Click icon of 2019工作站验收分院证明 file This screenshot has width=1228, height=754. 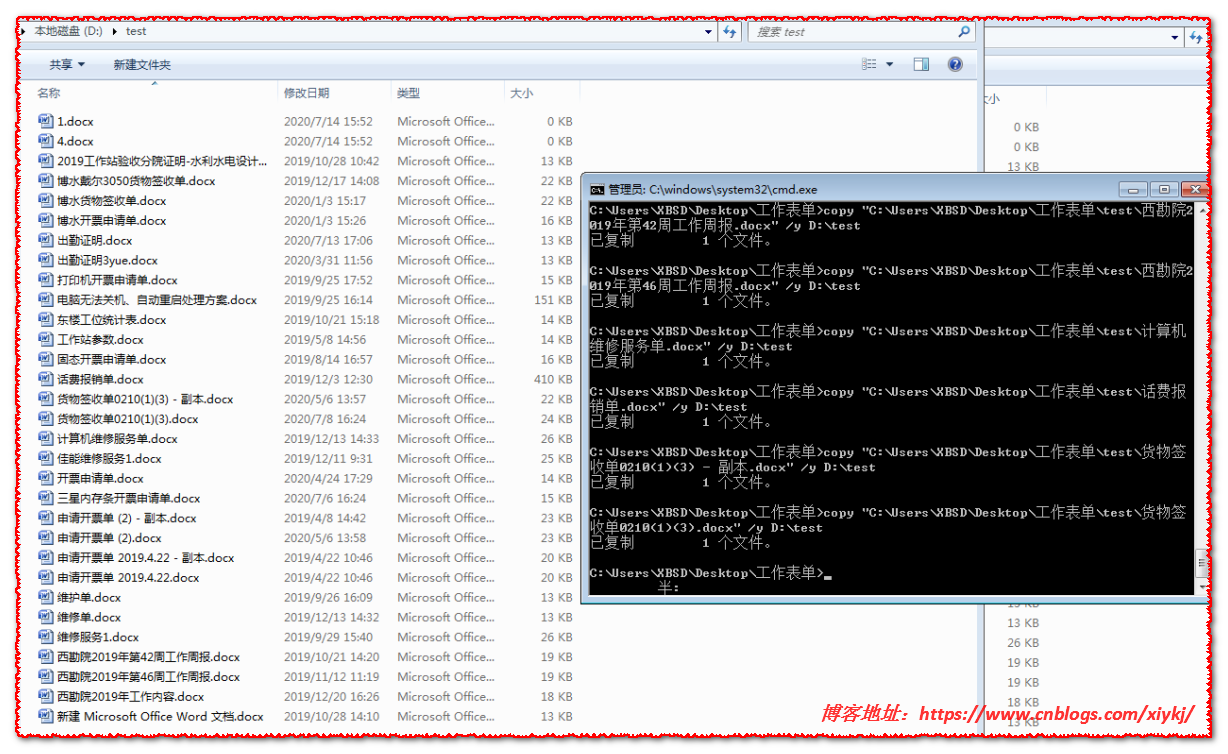(x=46, y=161)
